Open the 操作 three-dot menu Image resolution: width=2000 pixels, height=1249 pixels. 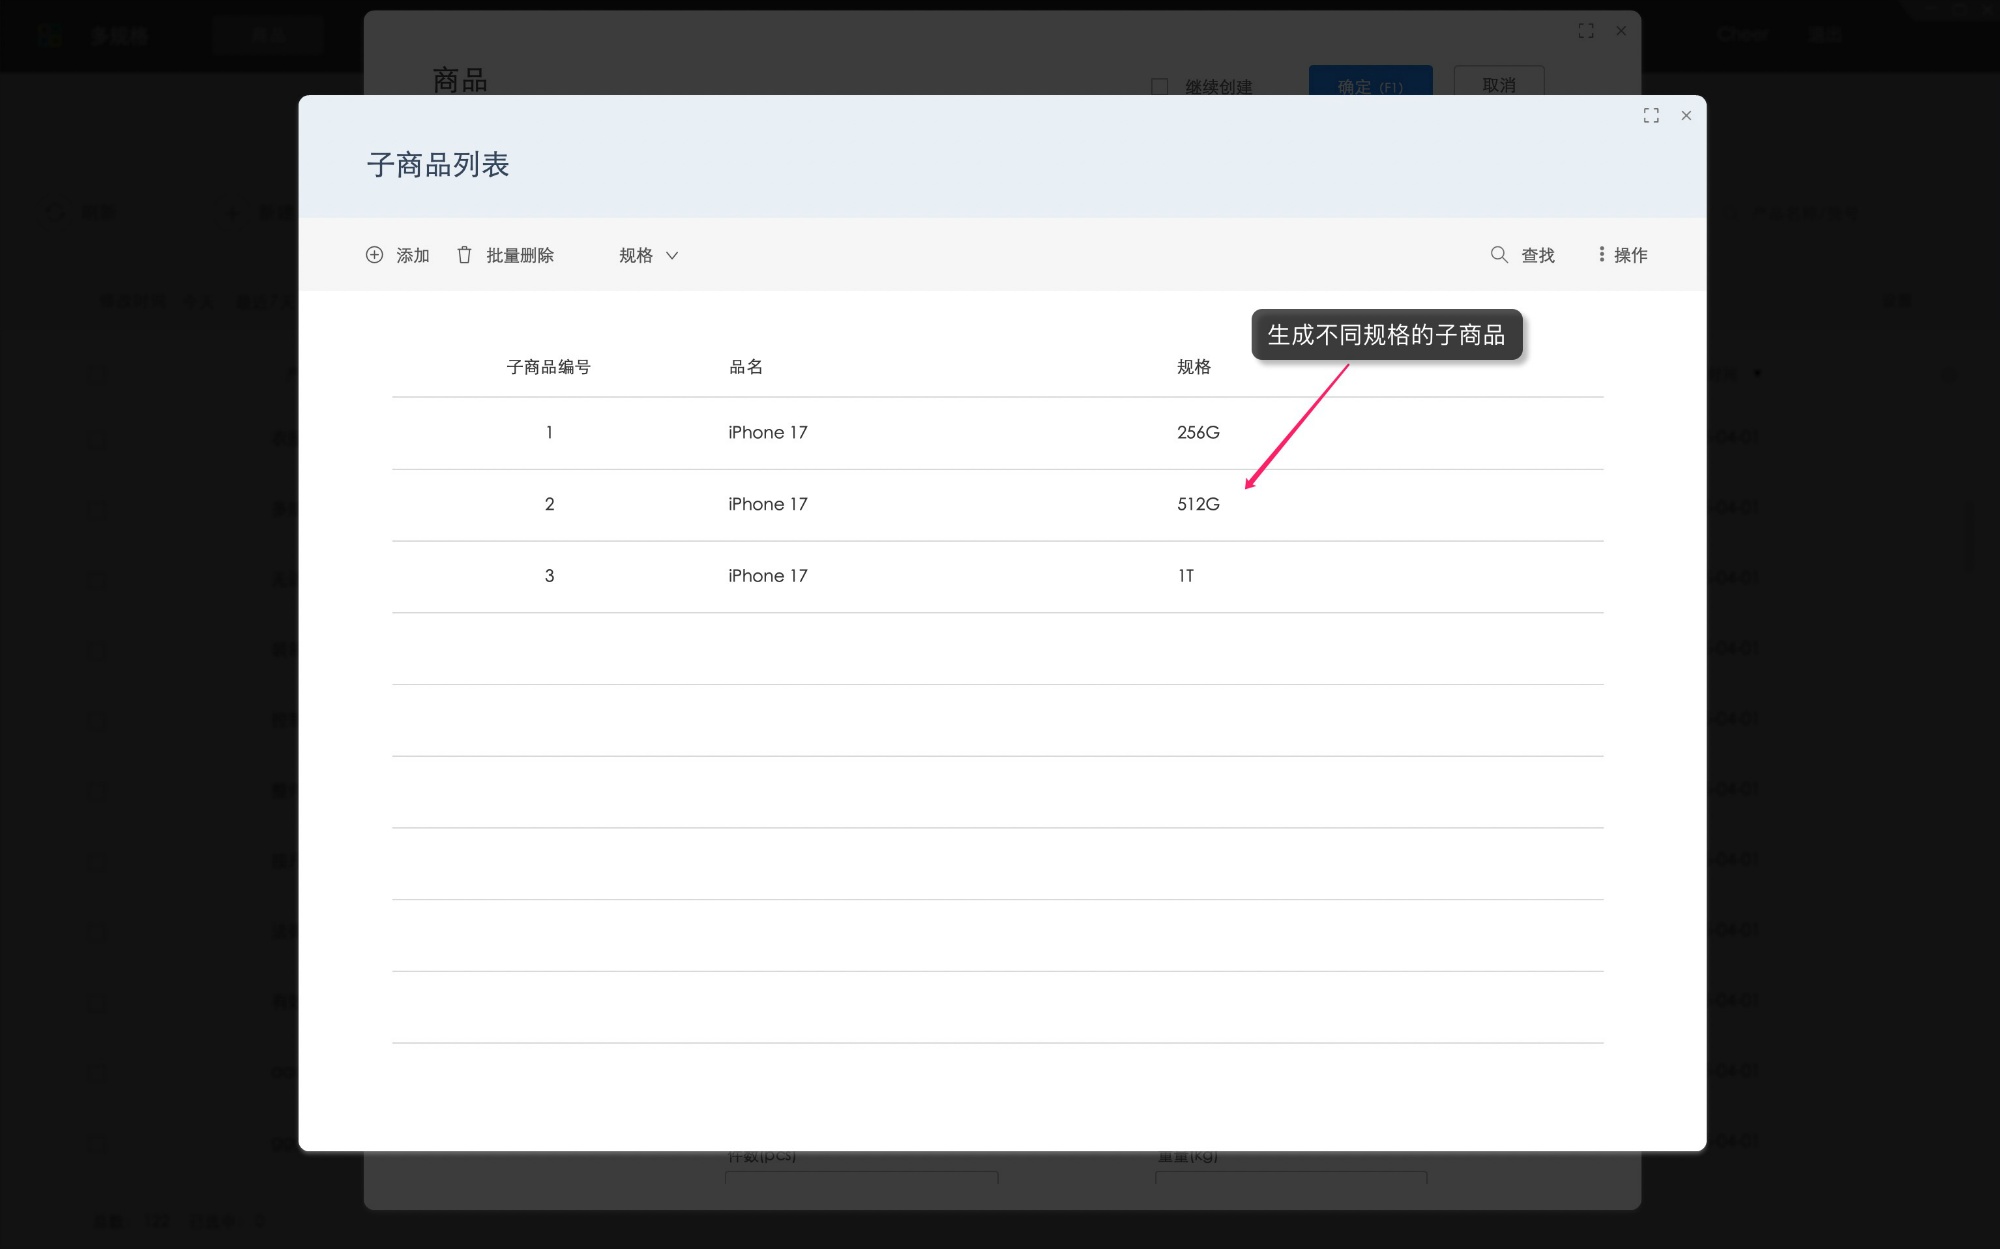tap(1601, 255)
